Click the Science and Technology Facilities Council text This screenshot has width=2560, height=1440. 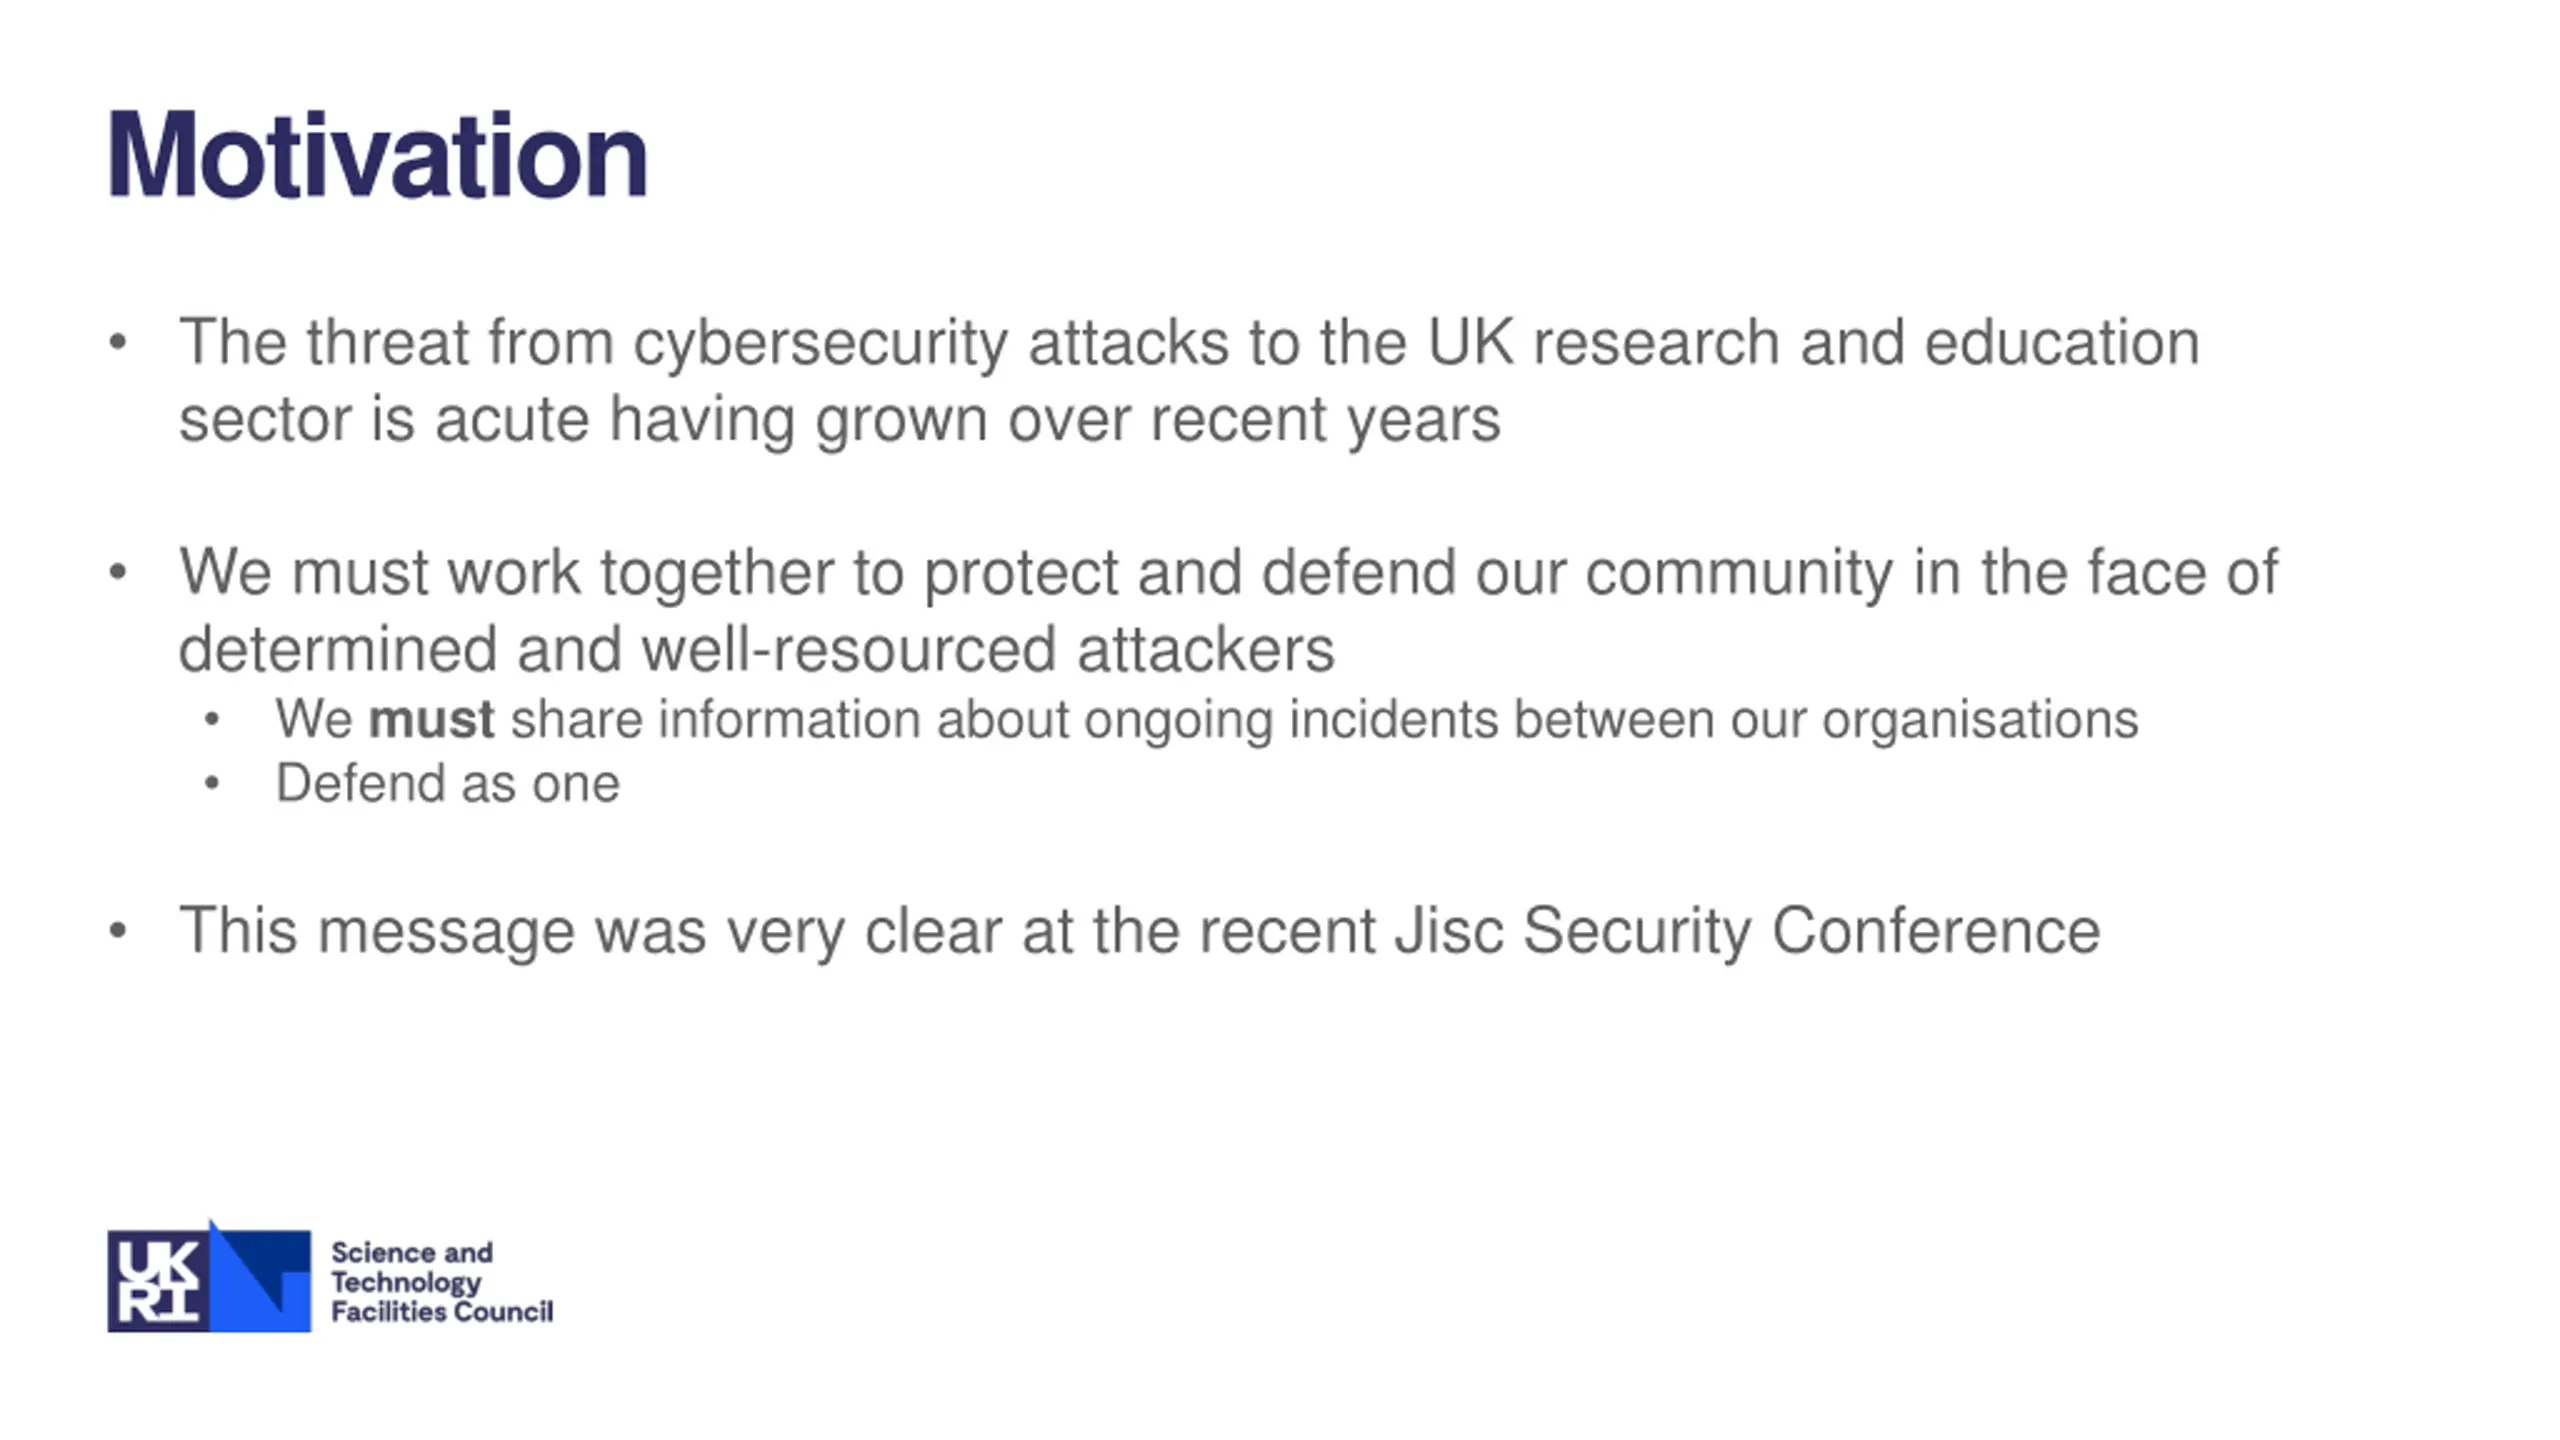pyautogui.click(x=441, y=1282)
